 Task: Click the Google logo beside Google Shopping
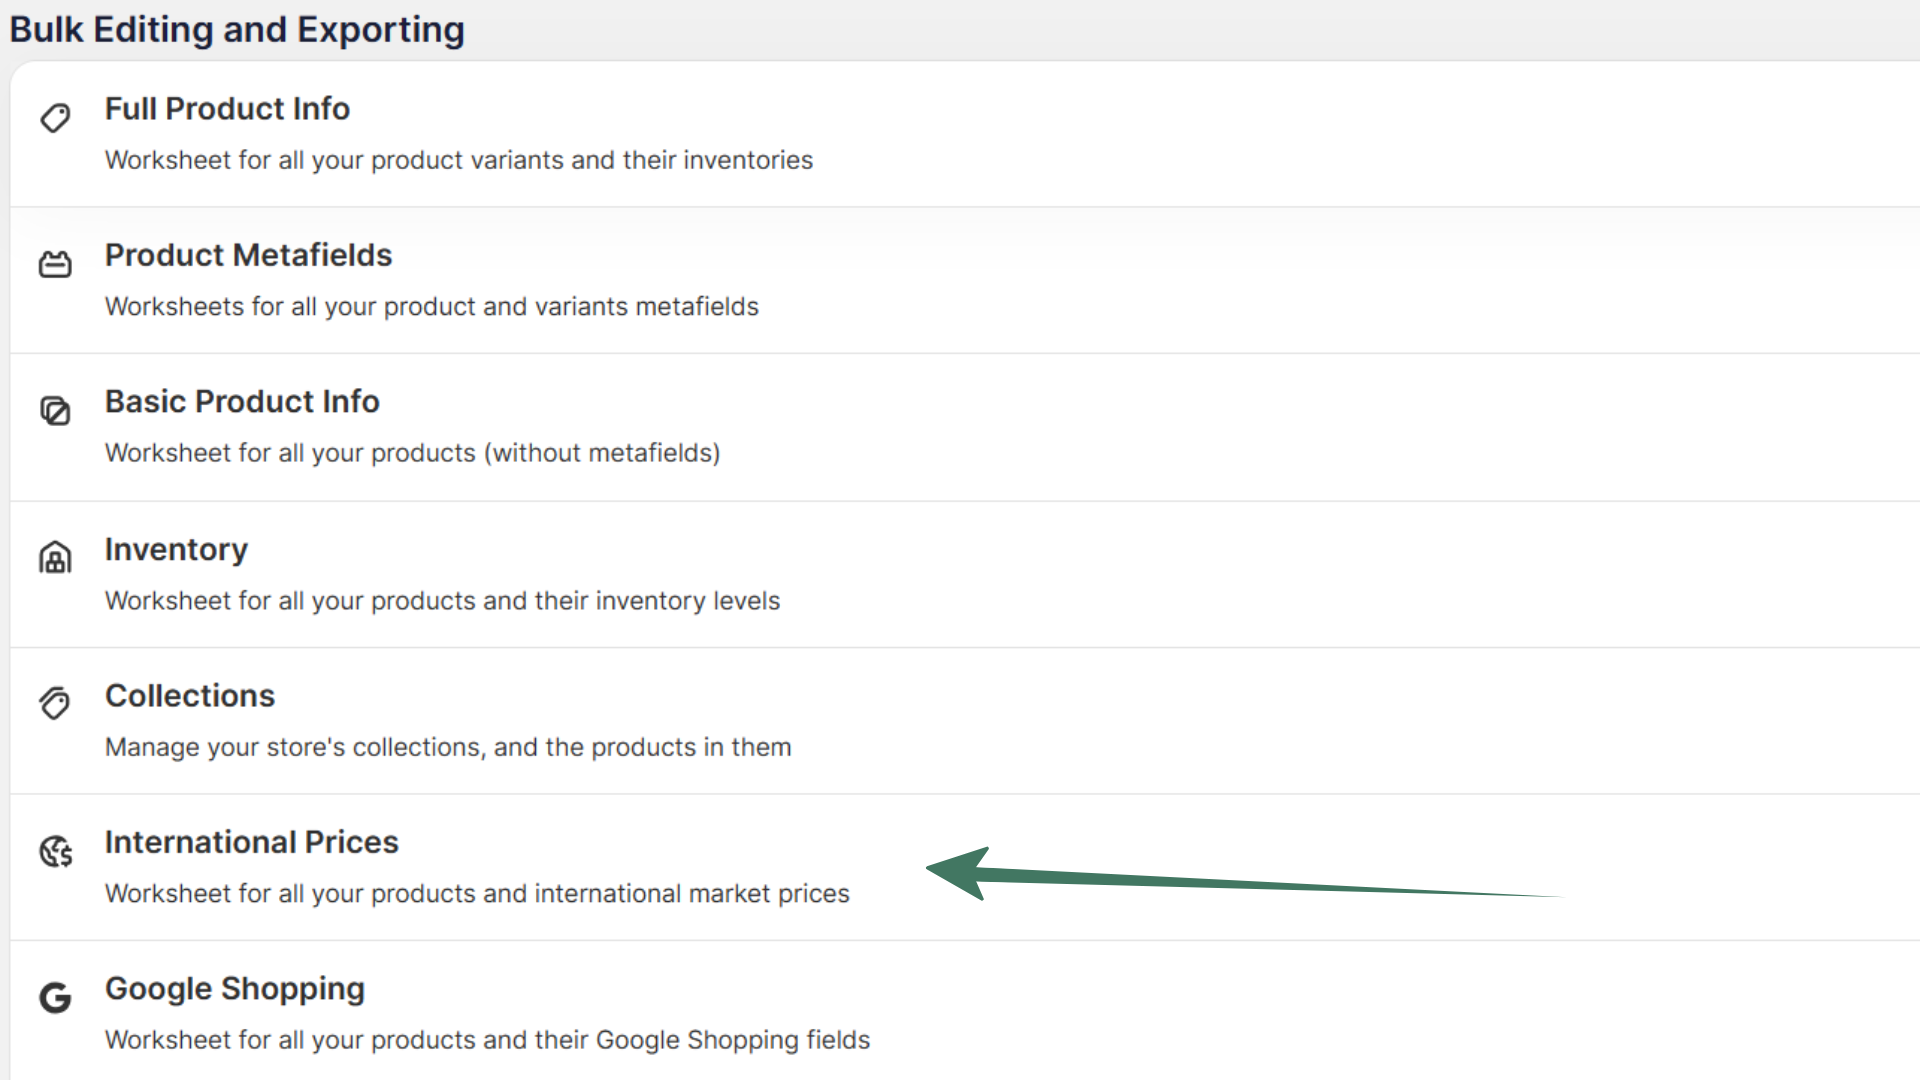tap(55, 997)
